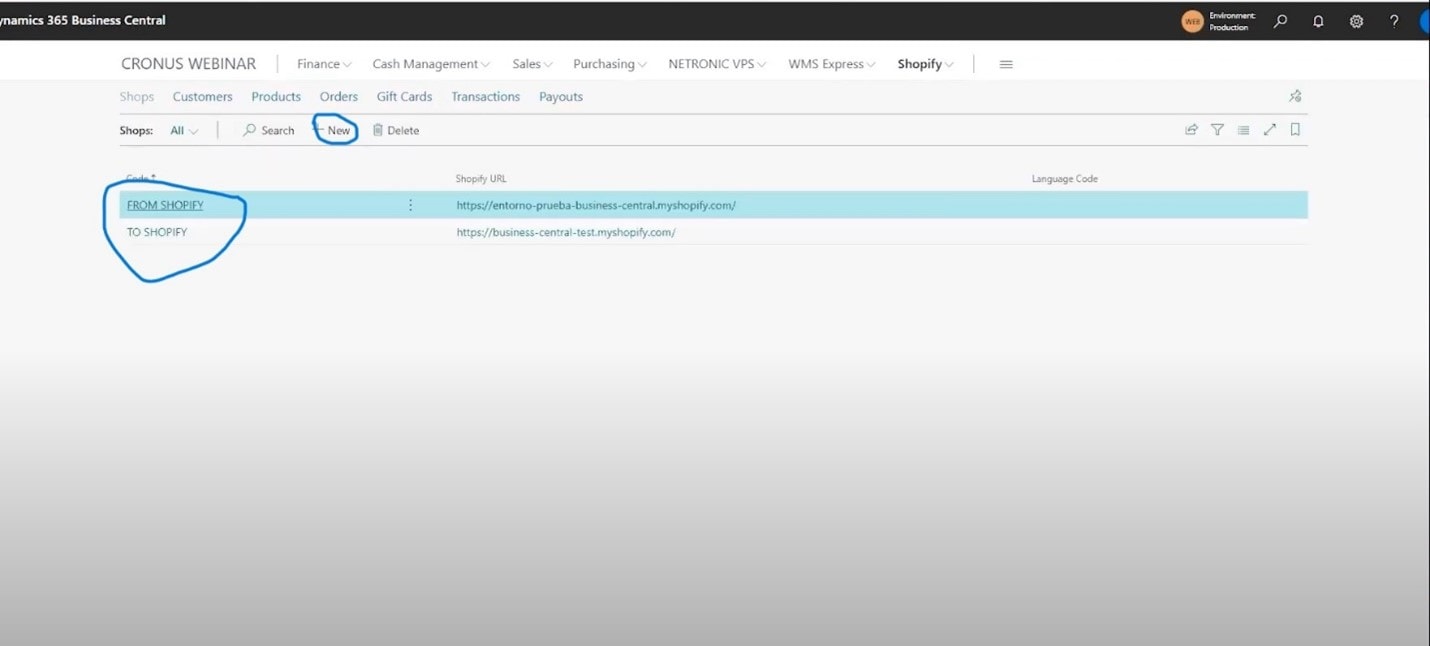Click the CRONUS WEBINAR company name
The width and height of the screenshot is (1430, 646).
click(x=188, y=64)
